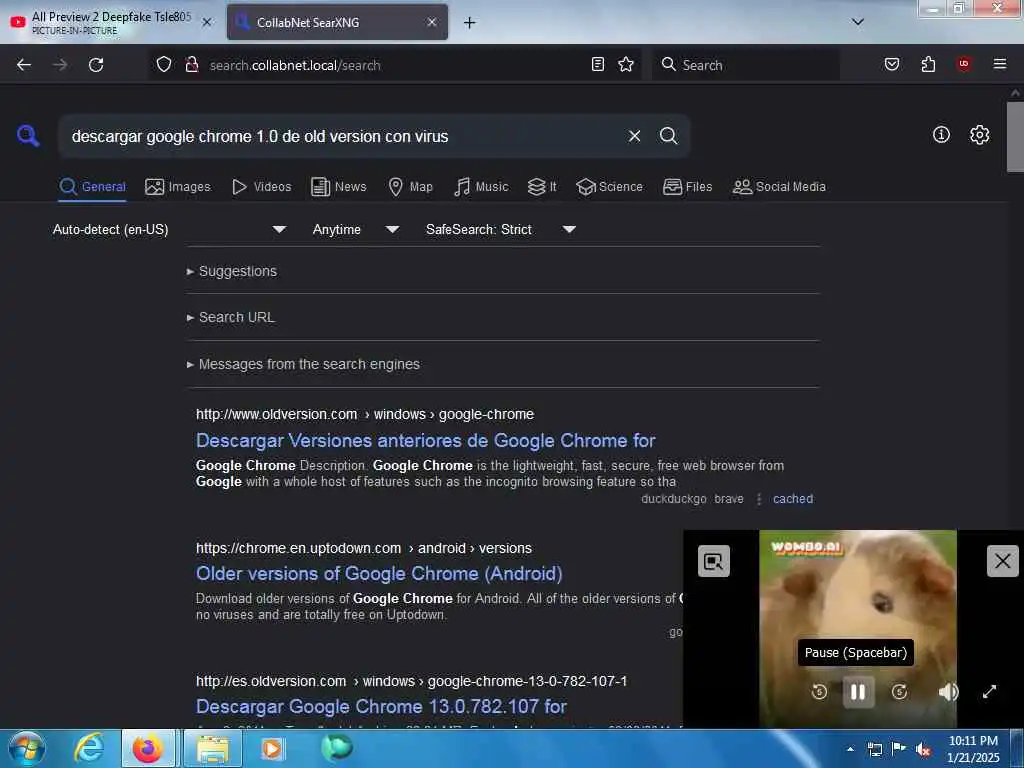Mute the picture-in-picture video volume
Image resolution: width=1024 pixels, height=768 pixels.
948,692
